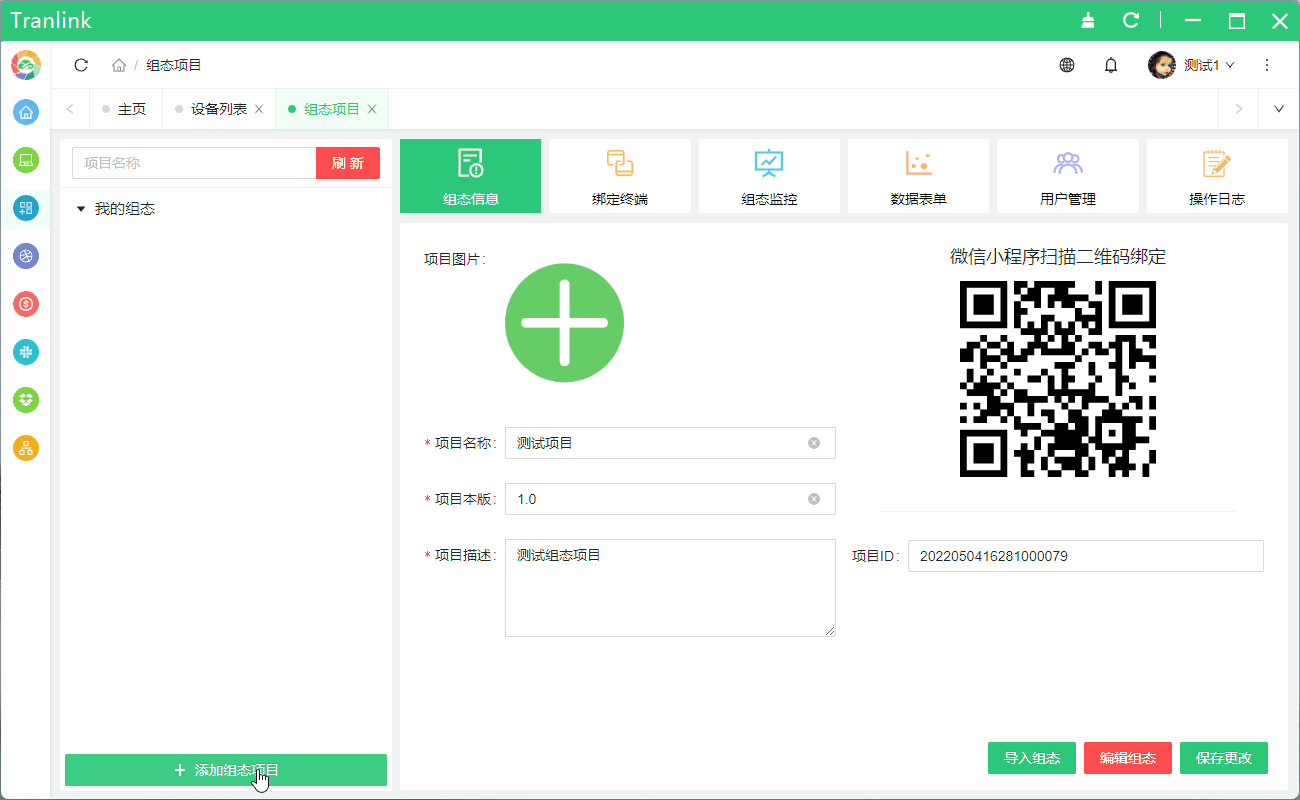
Task: Open the language globe icon
Action: coord(1067,65)
